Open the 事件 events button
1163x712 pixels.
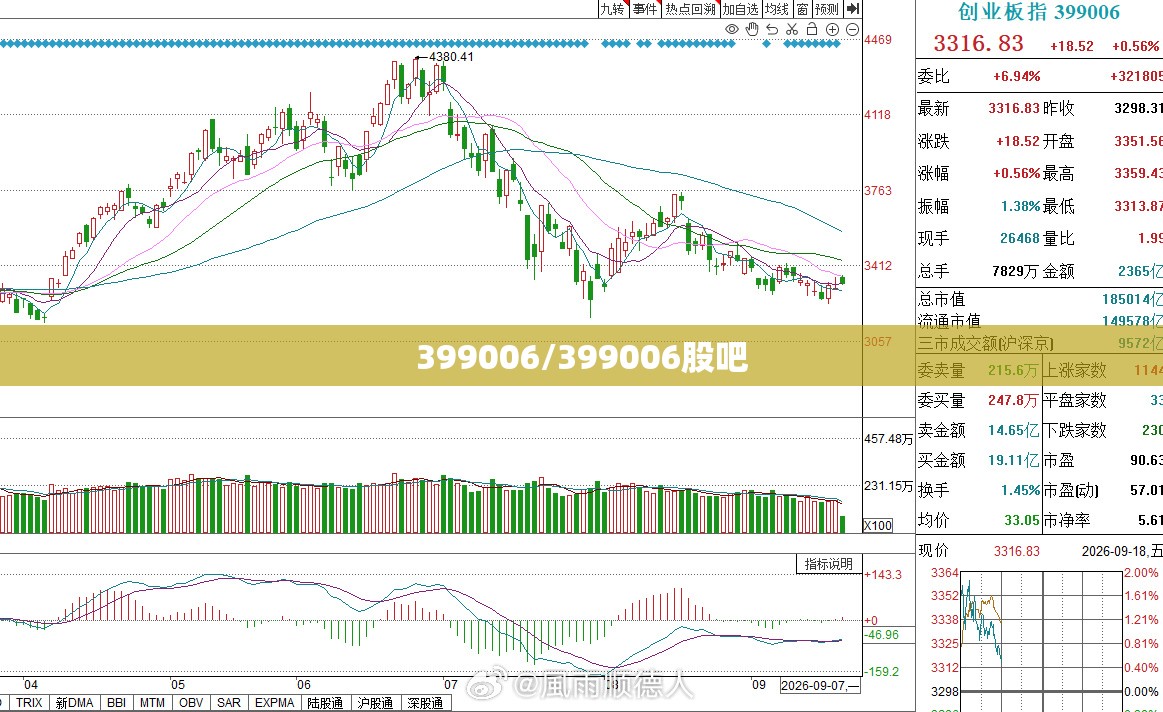pos(645,9)
